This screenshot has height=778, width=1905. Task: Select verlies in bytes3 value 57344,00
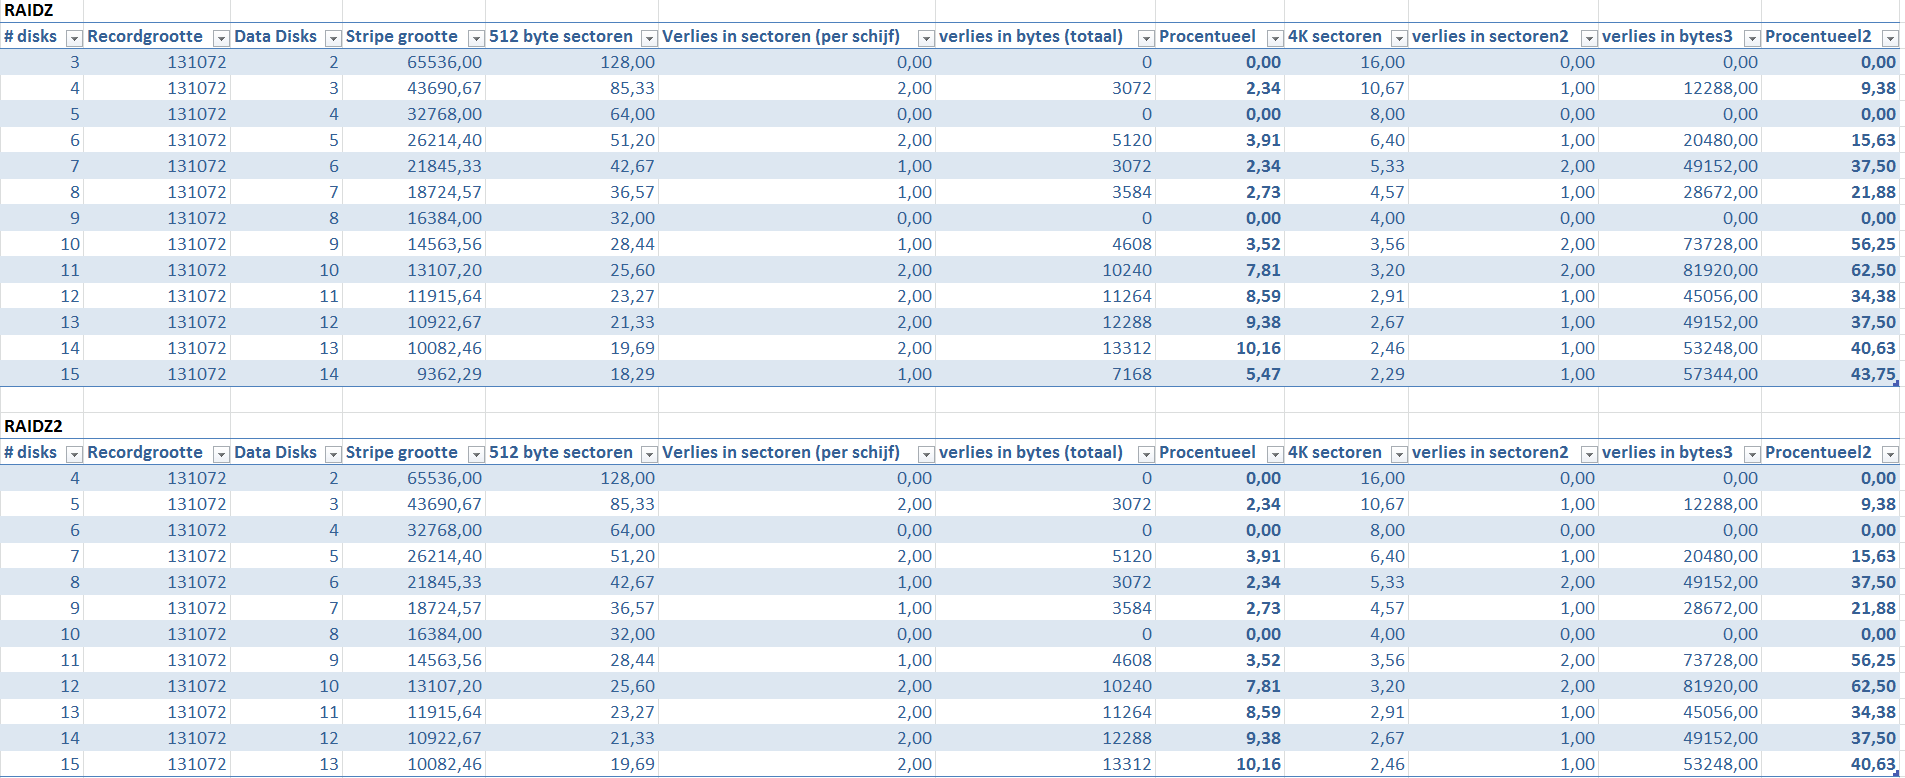click(1680, 374)
